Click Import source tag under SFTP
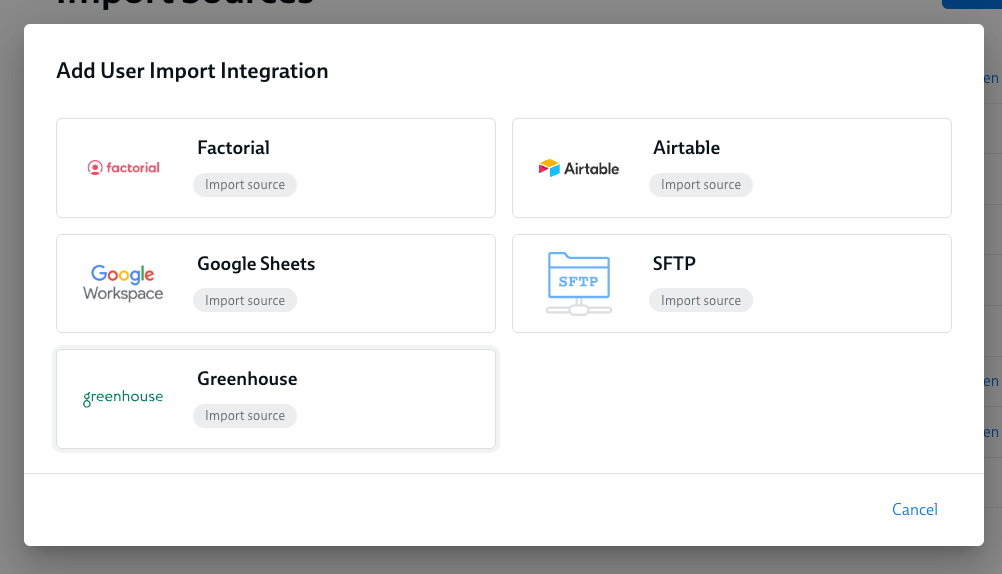 [x=701, y=300]
